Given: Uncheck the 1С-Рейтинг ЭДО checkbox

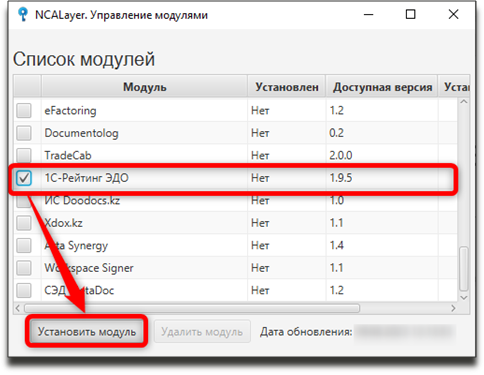Looking at the screenshot, I should (x=24, y=178).
